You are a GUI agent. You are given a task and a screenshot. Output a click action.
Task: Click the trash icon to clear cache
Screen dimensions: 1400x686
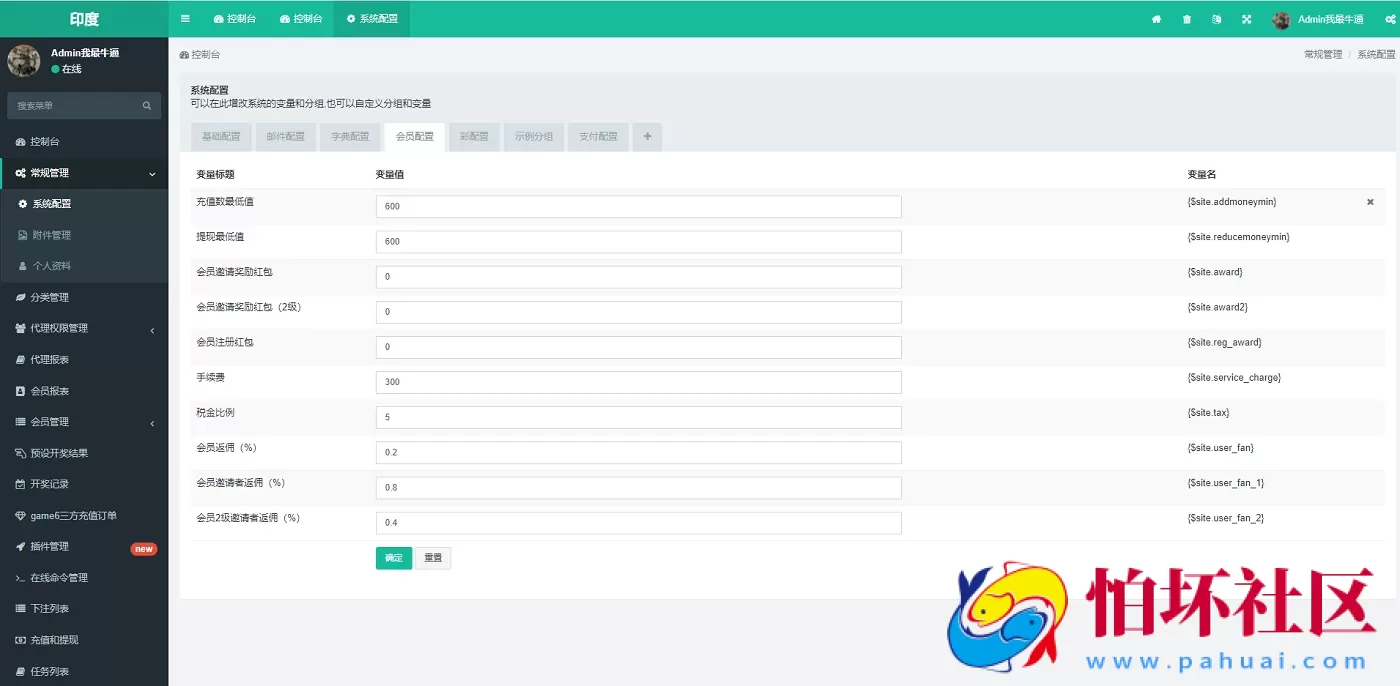(x=1186, y=19)
